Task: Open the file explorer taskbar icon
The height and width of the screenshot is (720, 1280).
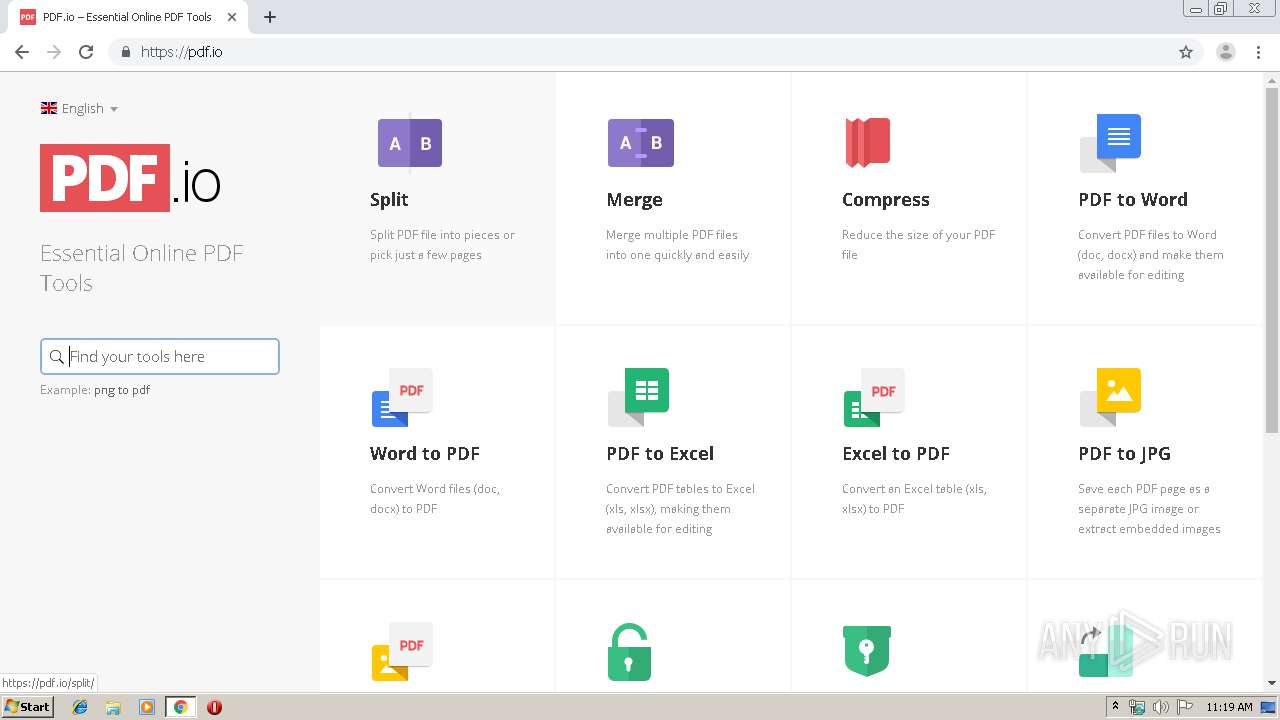Action: [x=113, y=707]
